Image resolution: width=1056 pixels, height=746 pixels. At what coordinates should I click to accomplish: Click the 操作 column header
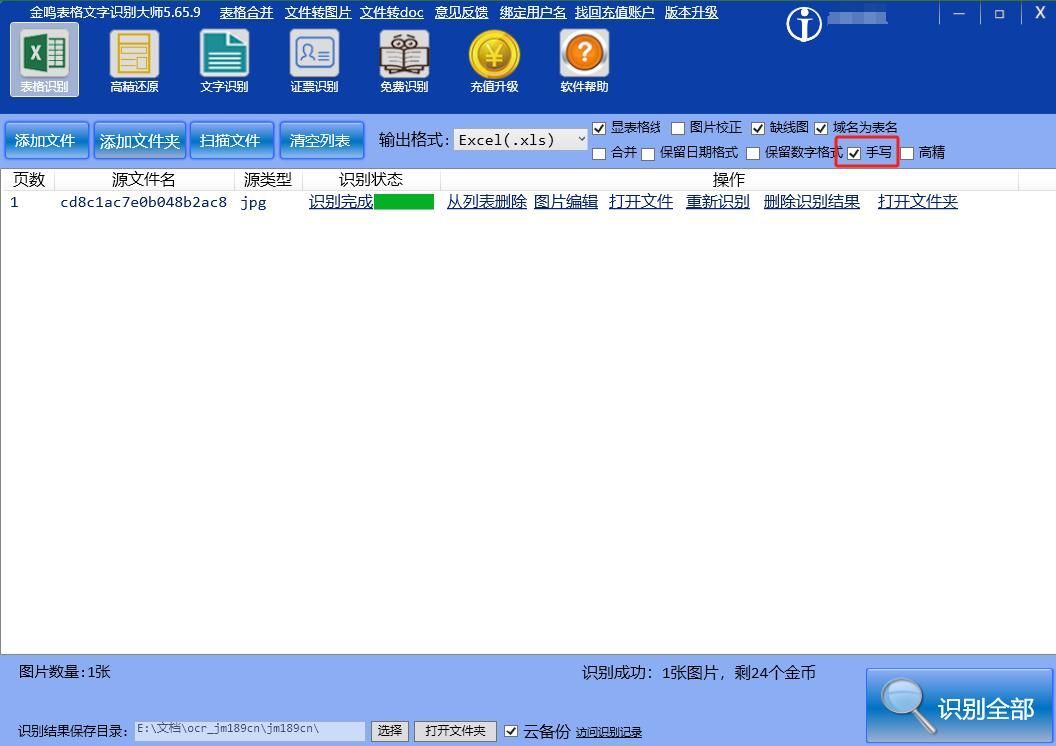tap(729, 180)
